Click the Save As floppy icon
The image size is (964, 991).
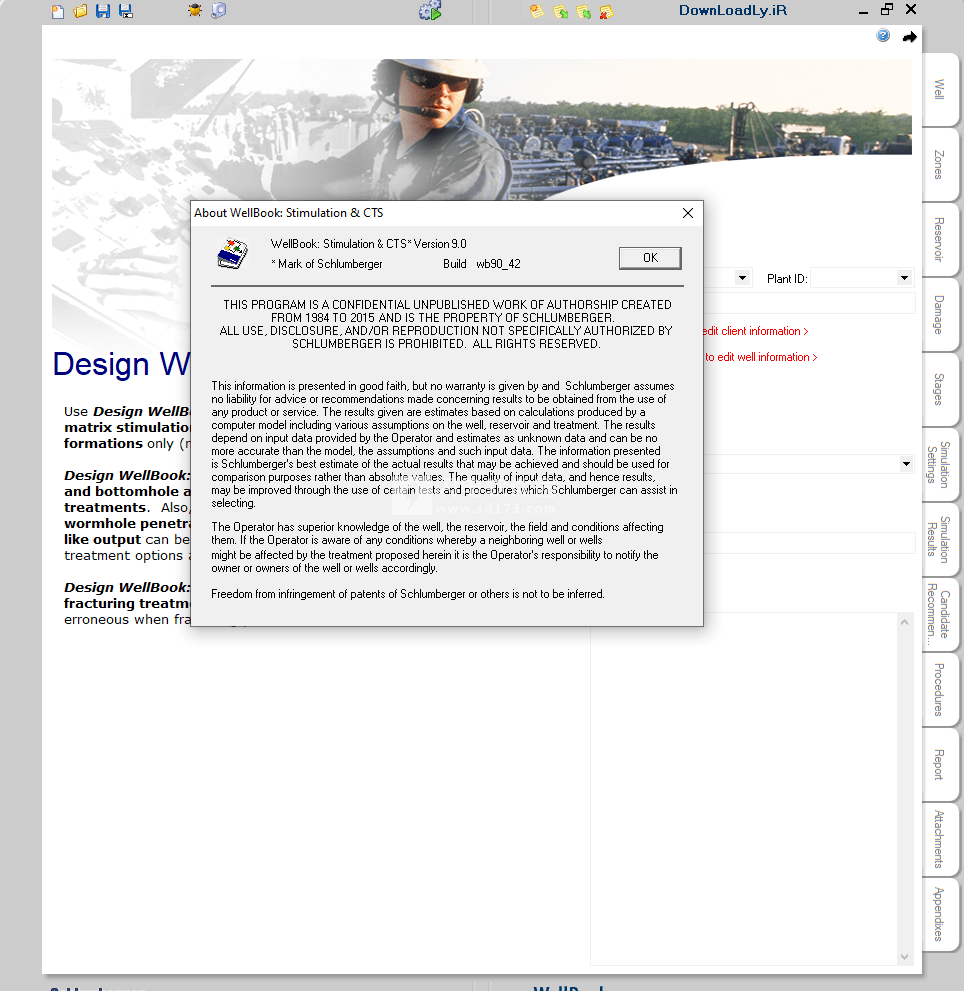click(x=126, y=11)
